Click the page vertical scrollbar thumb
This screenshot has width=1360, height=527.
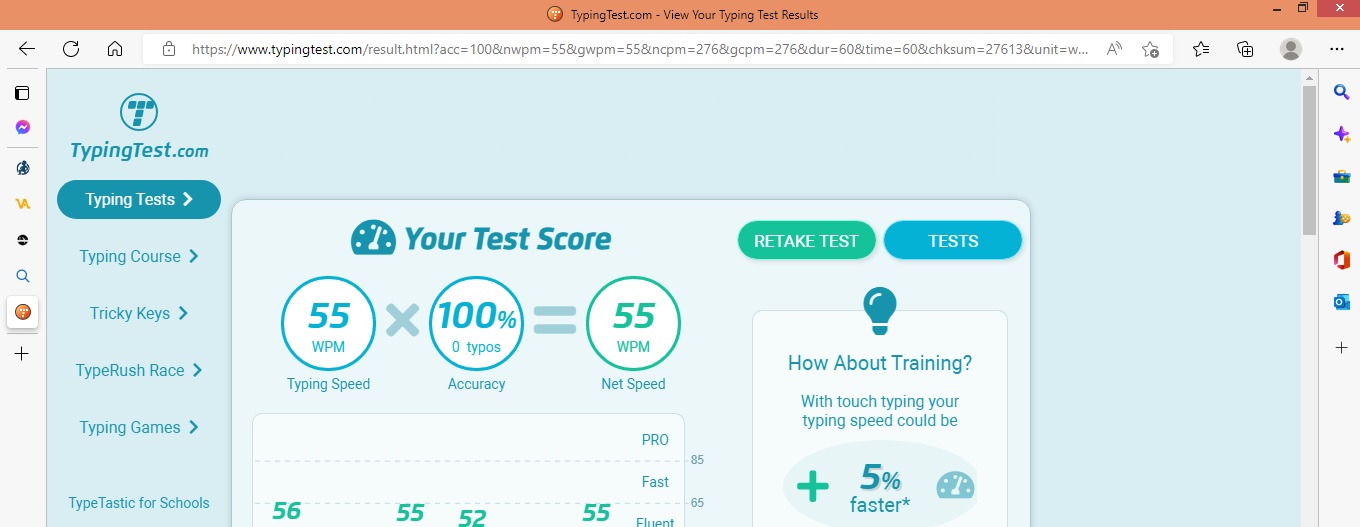[1309, 160]
